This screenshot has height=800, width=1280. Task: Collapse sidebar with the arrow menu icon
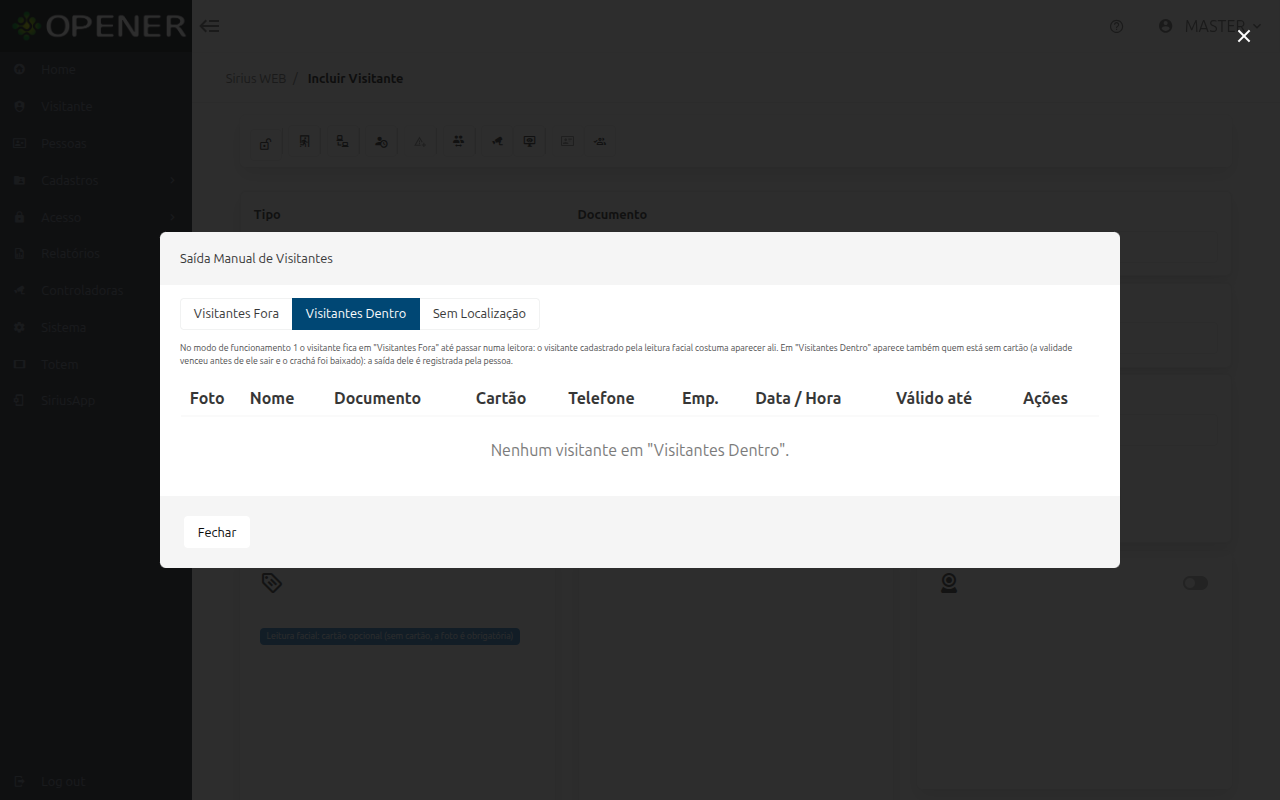click(x=209, y=26)
